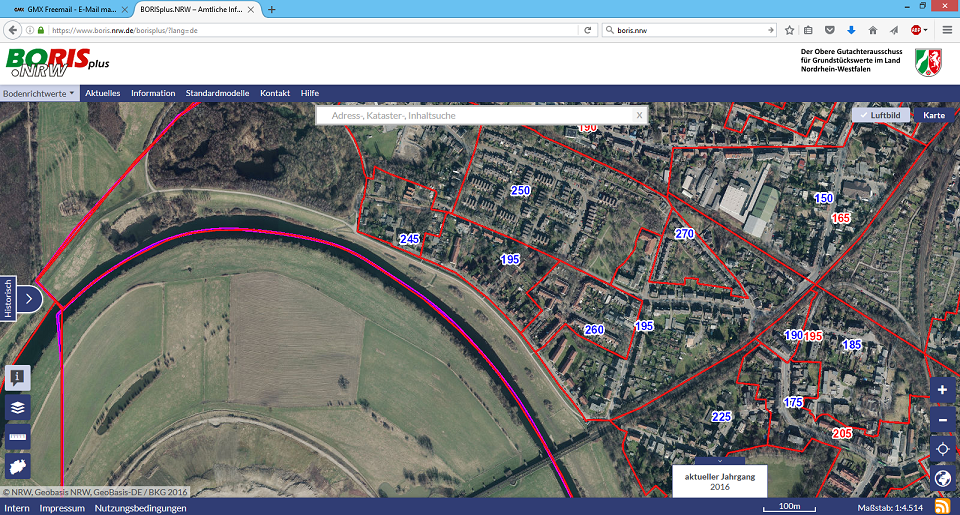Click the NRW region outline icon
This screenshot has height=515, width=960.
click(18, 466)
